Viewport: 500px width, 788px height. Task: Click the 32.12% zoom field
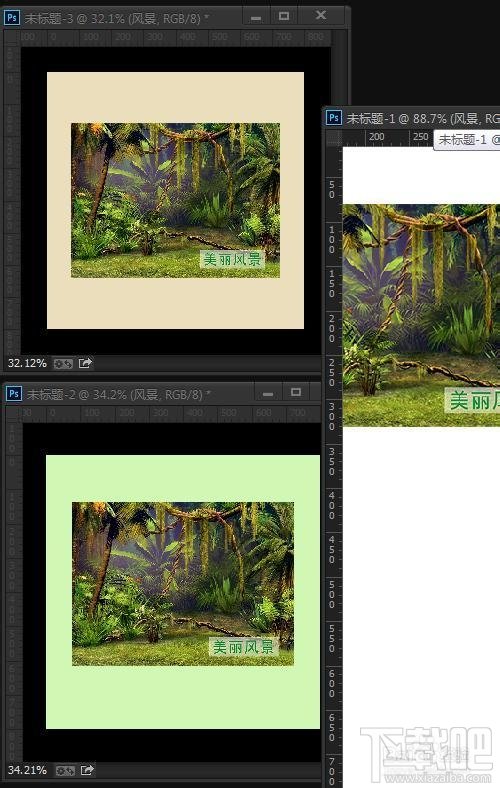point(27,363)
